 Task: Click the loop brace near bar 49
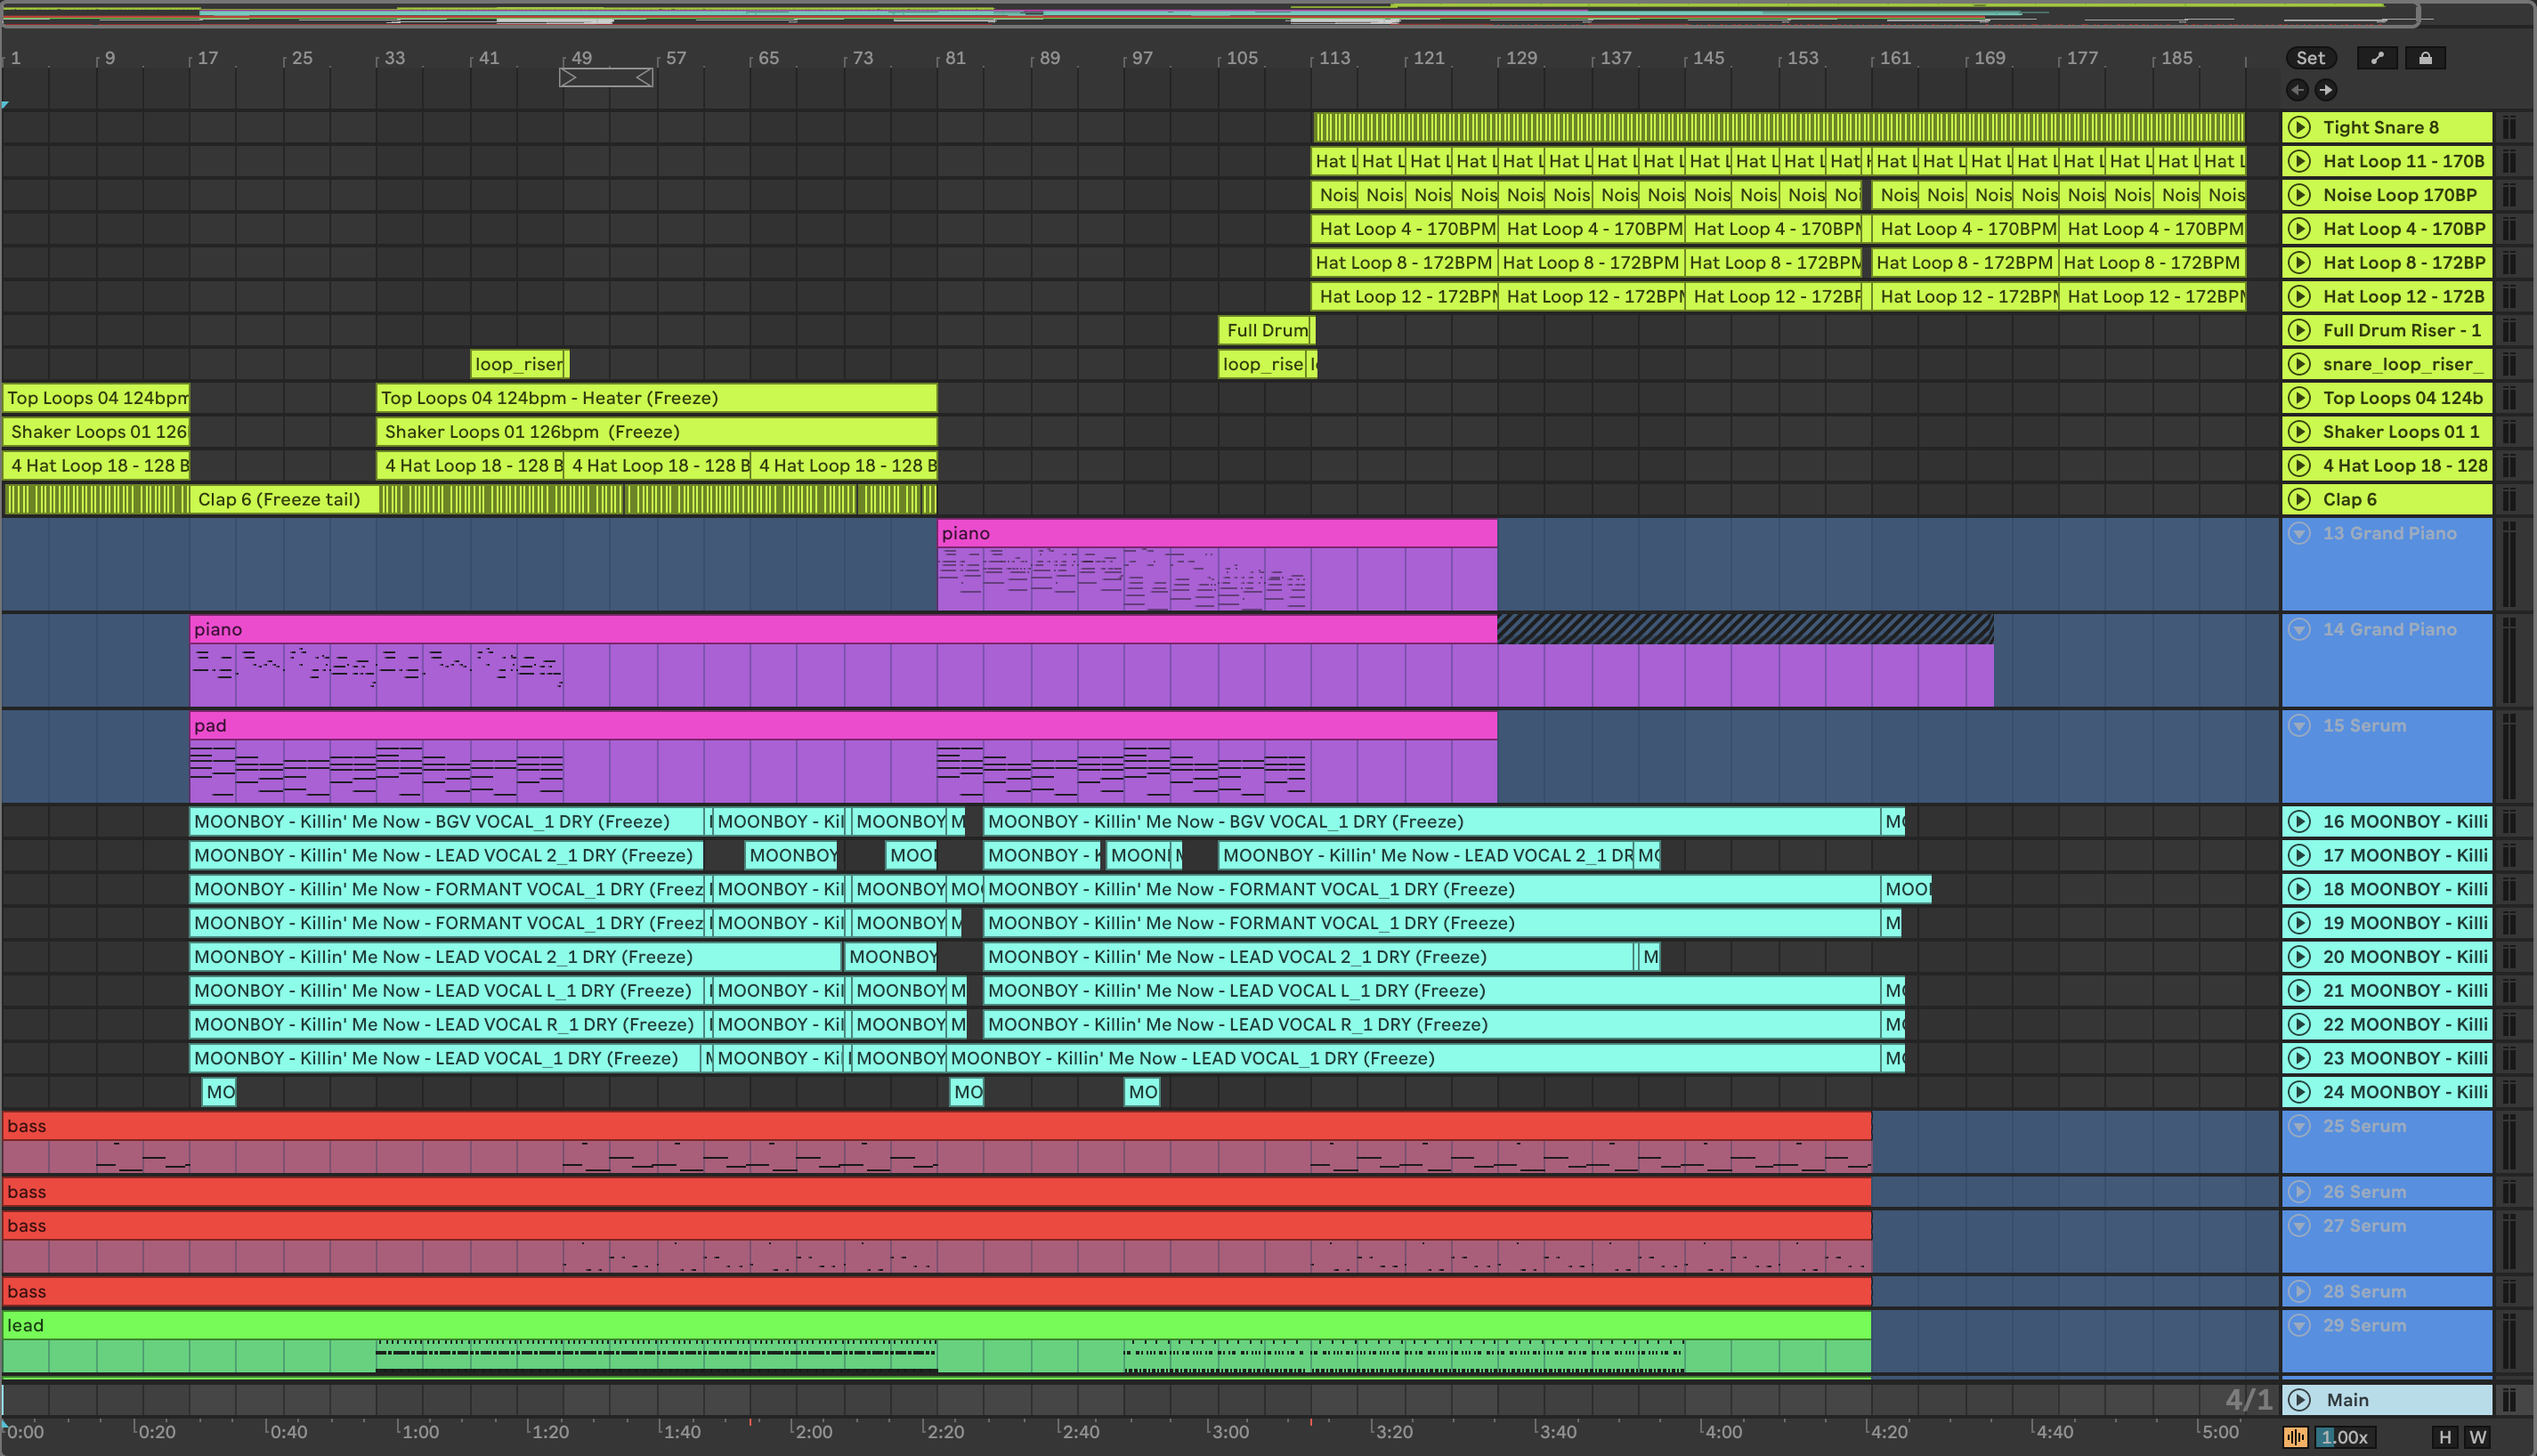point(606,77)
